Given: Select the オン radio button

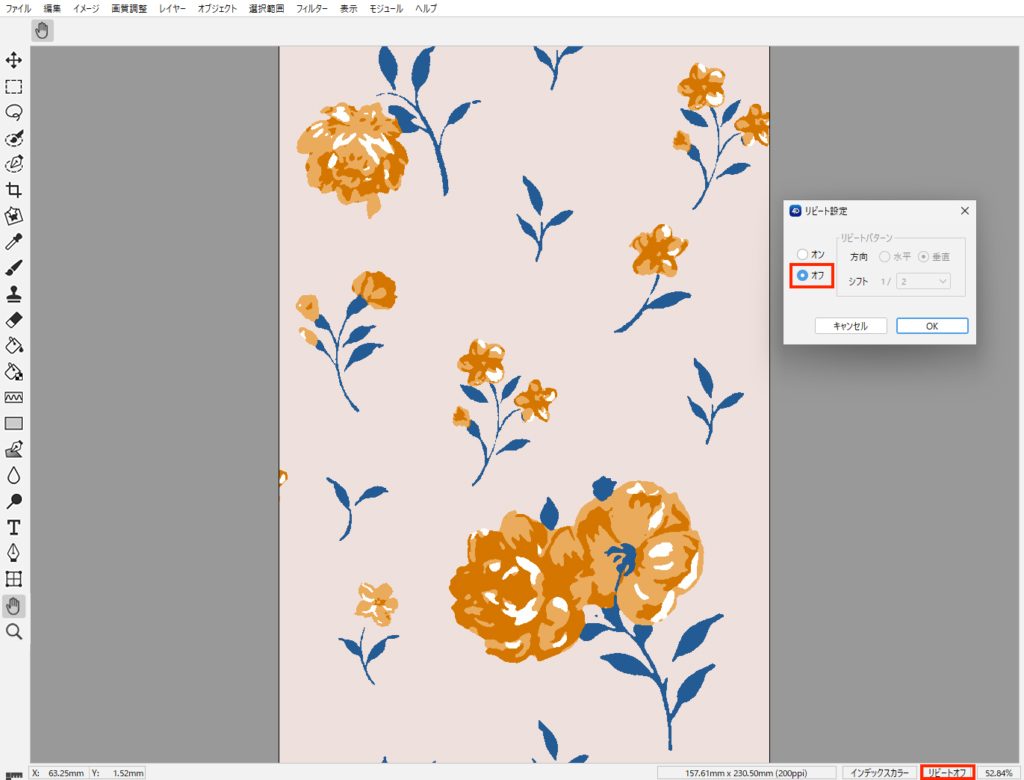Looking at the screenshot, I should click(802, 254).
